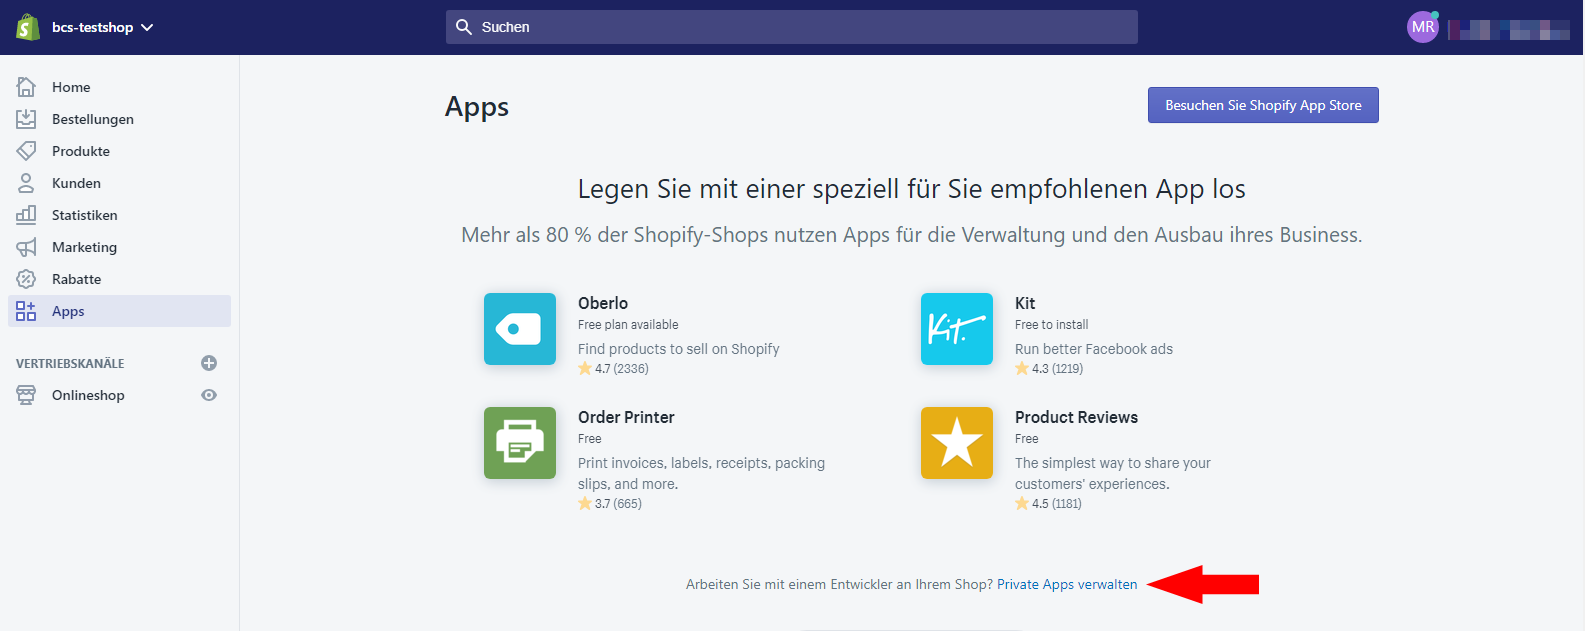The image size is (1585, 631).
Task: Click the Kunden person icon
Action: (x=26, y=183)
